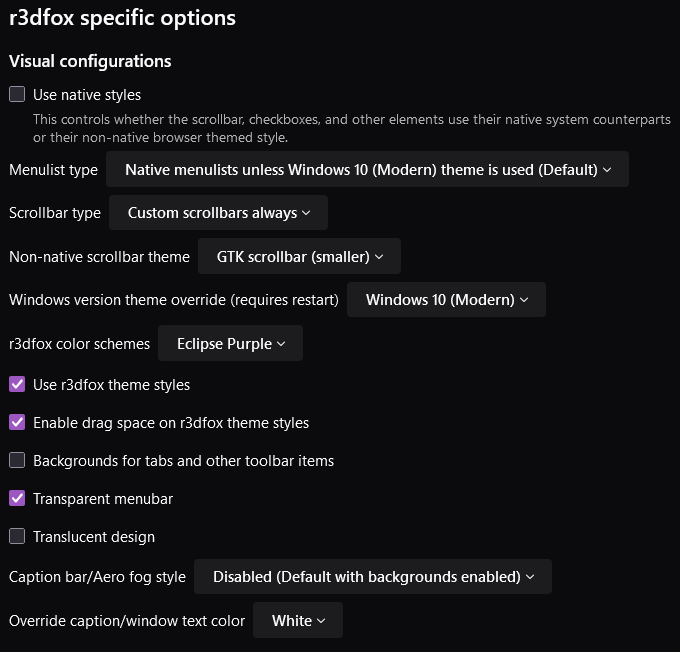Screen dimensions: 680x652
Task: Open the Menulist type dropdown
Action: (x=367, y=170)
